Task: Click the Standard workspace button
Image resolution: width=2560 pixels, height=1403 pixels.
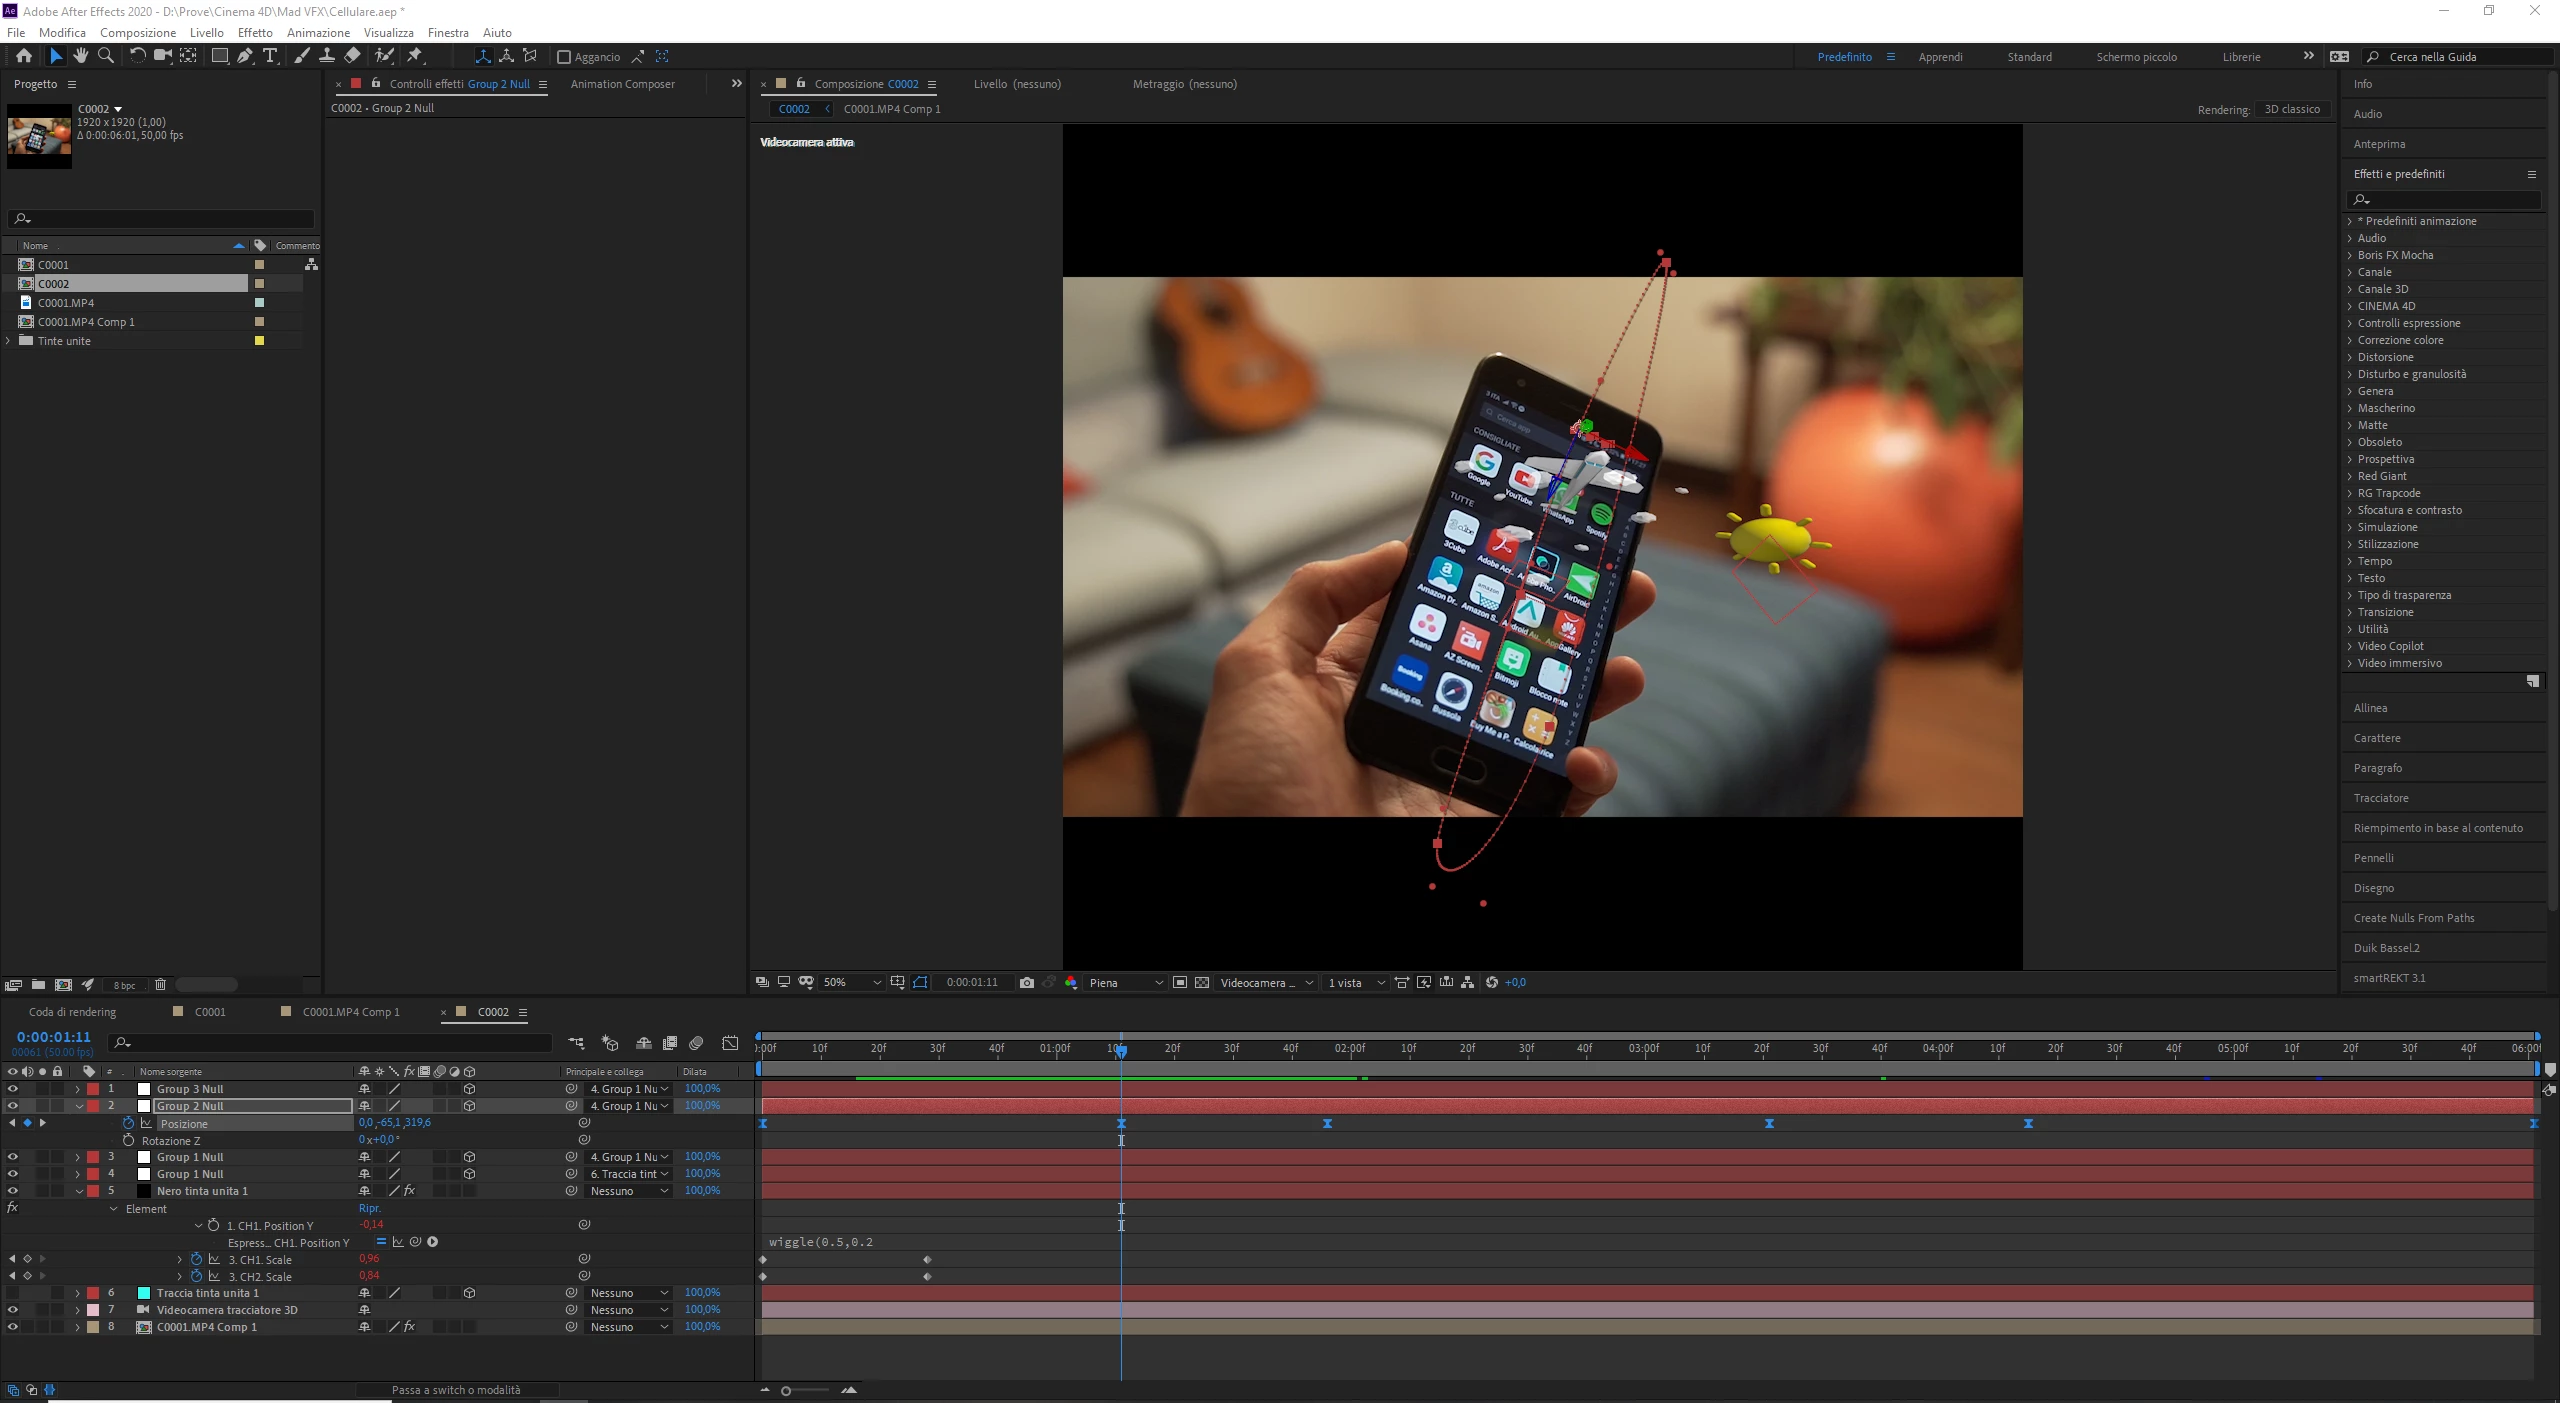Action: click(2029, 57)
